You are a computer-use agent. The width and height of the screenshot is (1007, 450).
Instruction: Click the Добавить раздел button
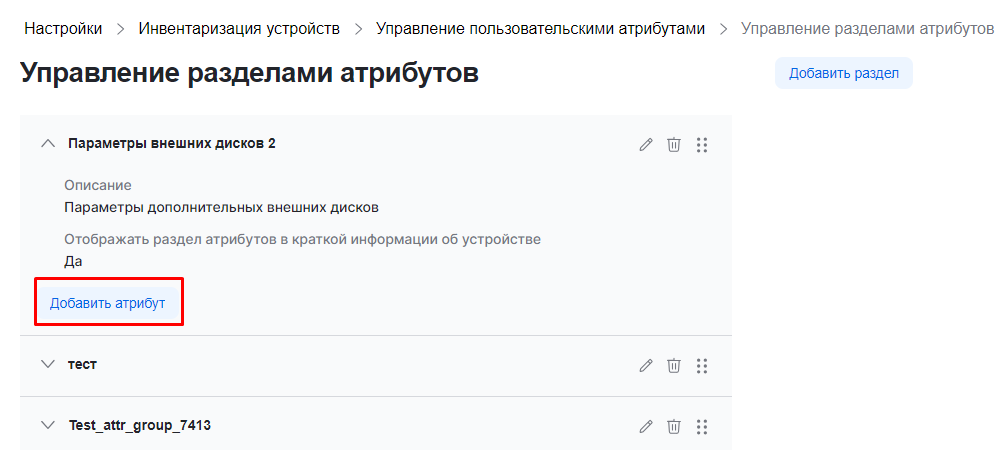pos(843,73)
